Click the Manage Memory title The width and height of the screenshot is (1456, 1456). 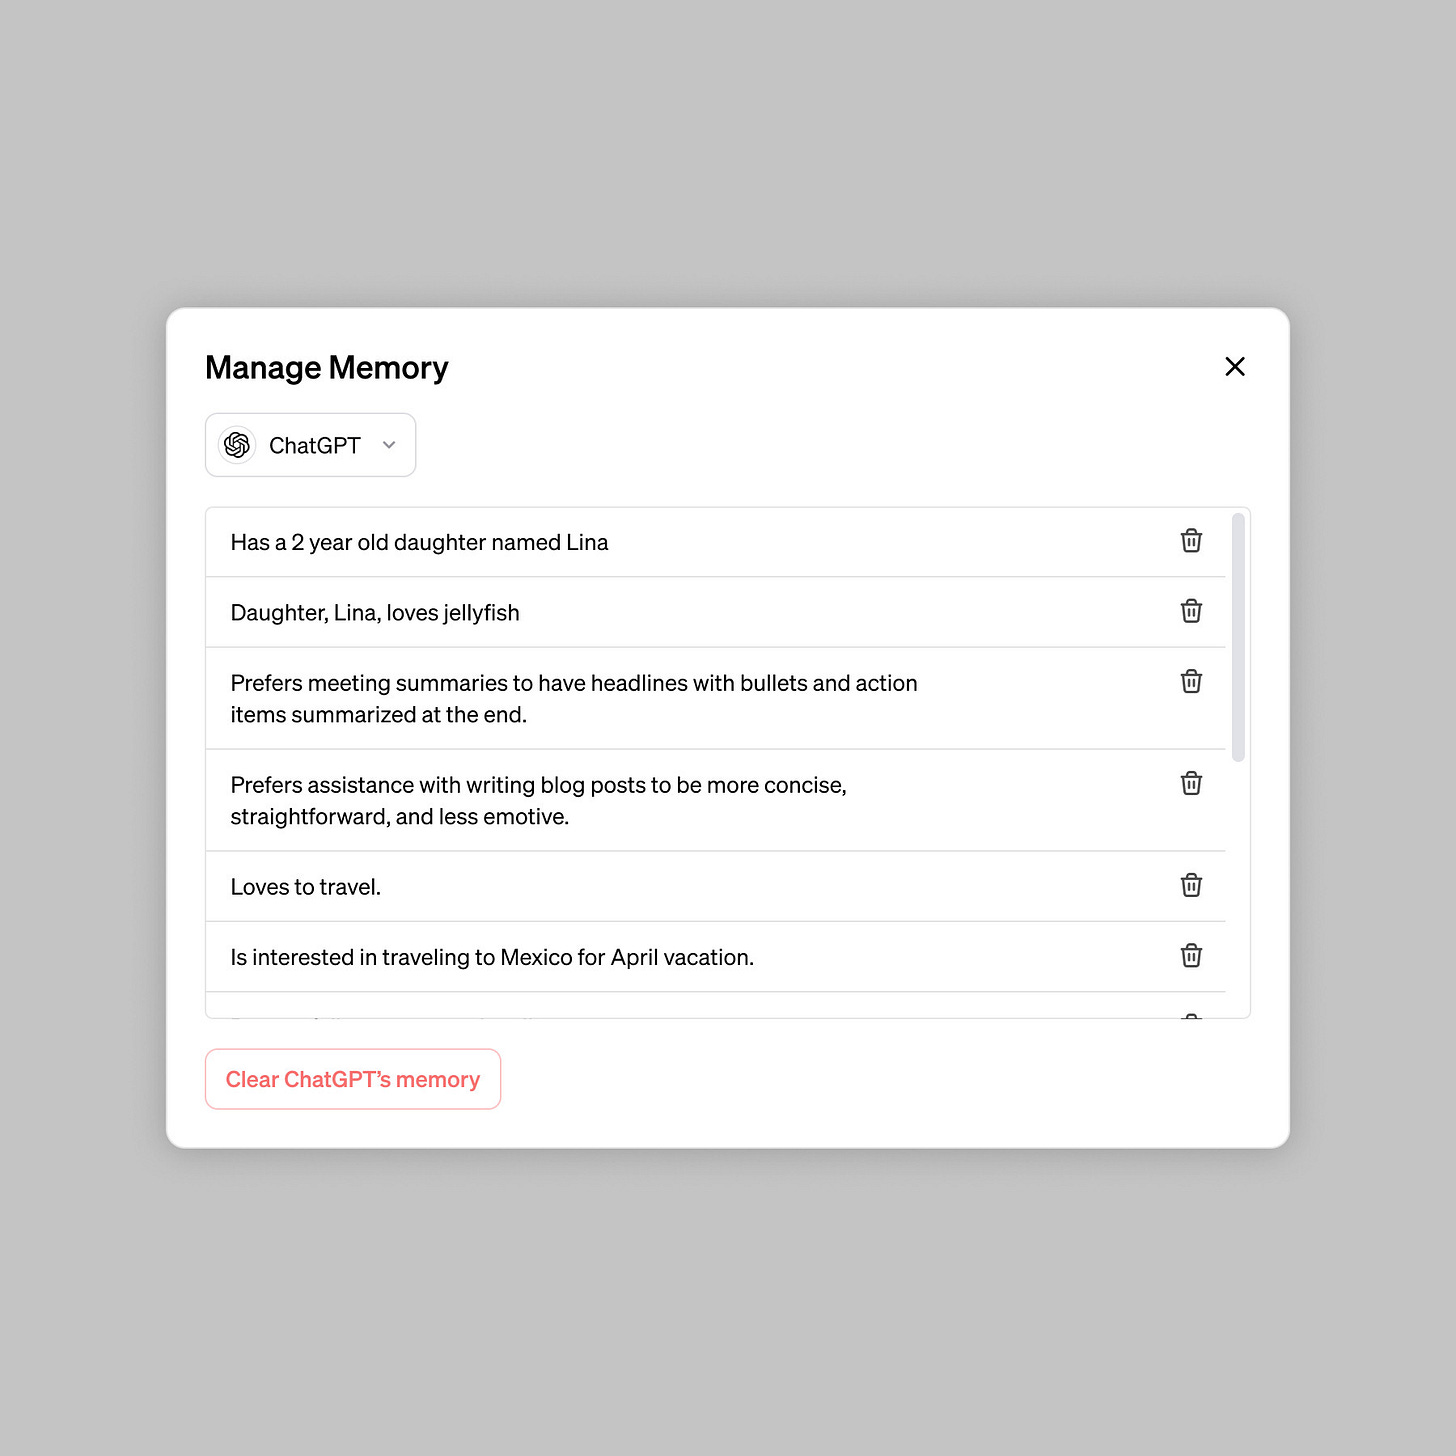[326, 367]
